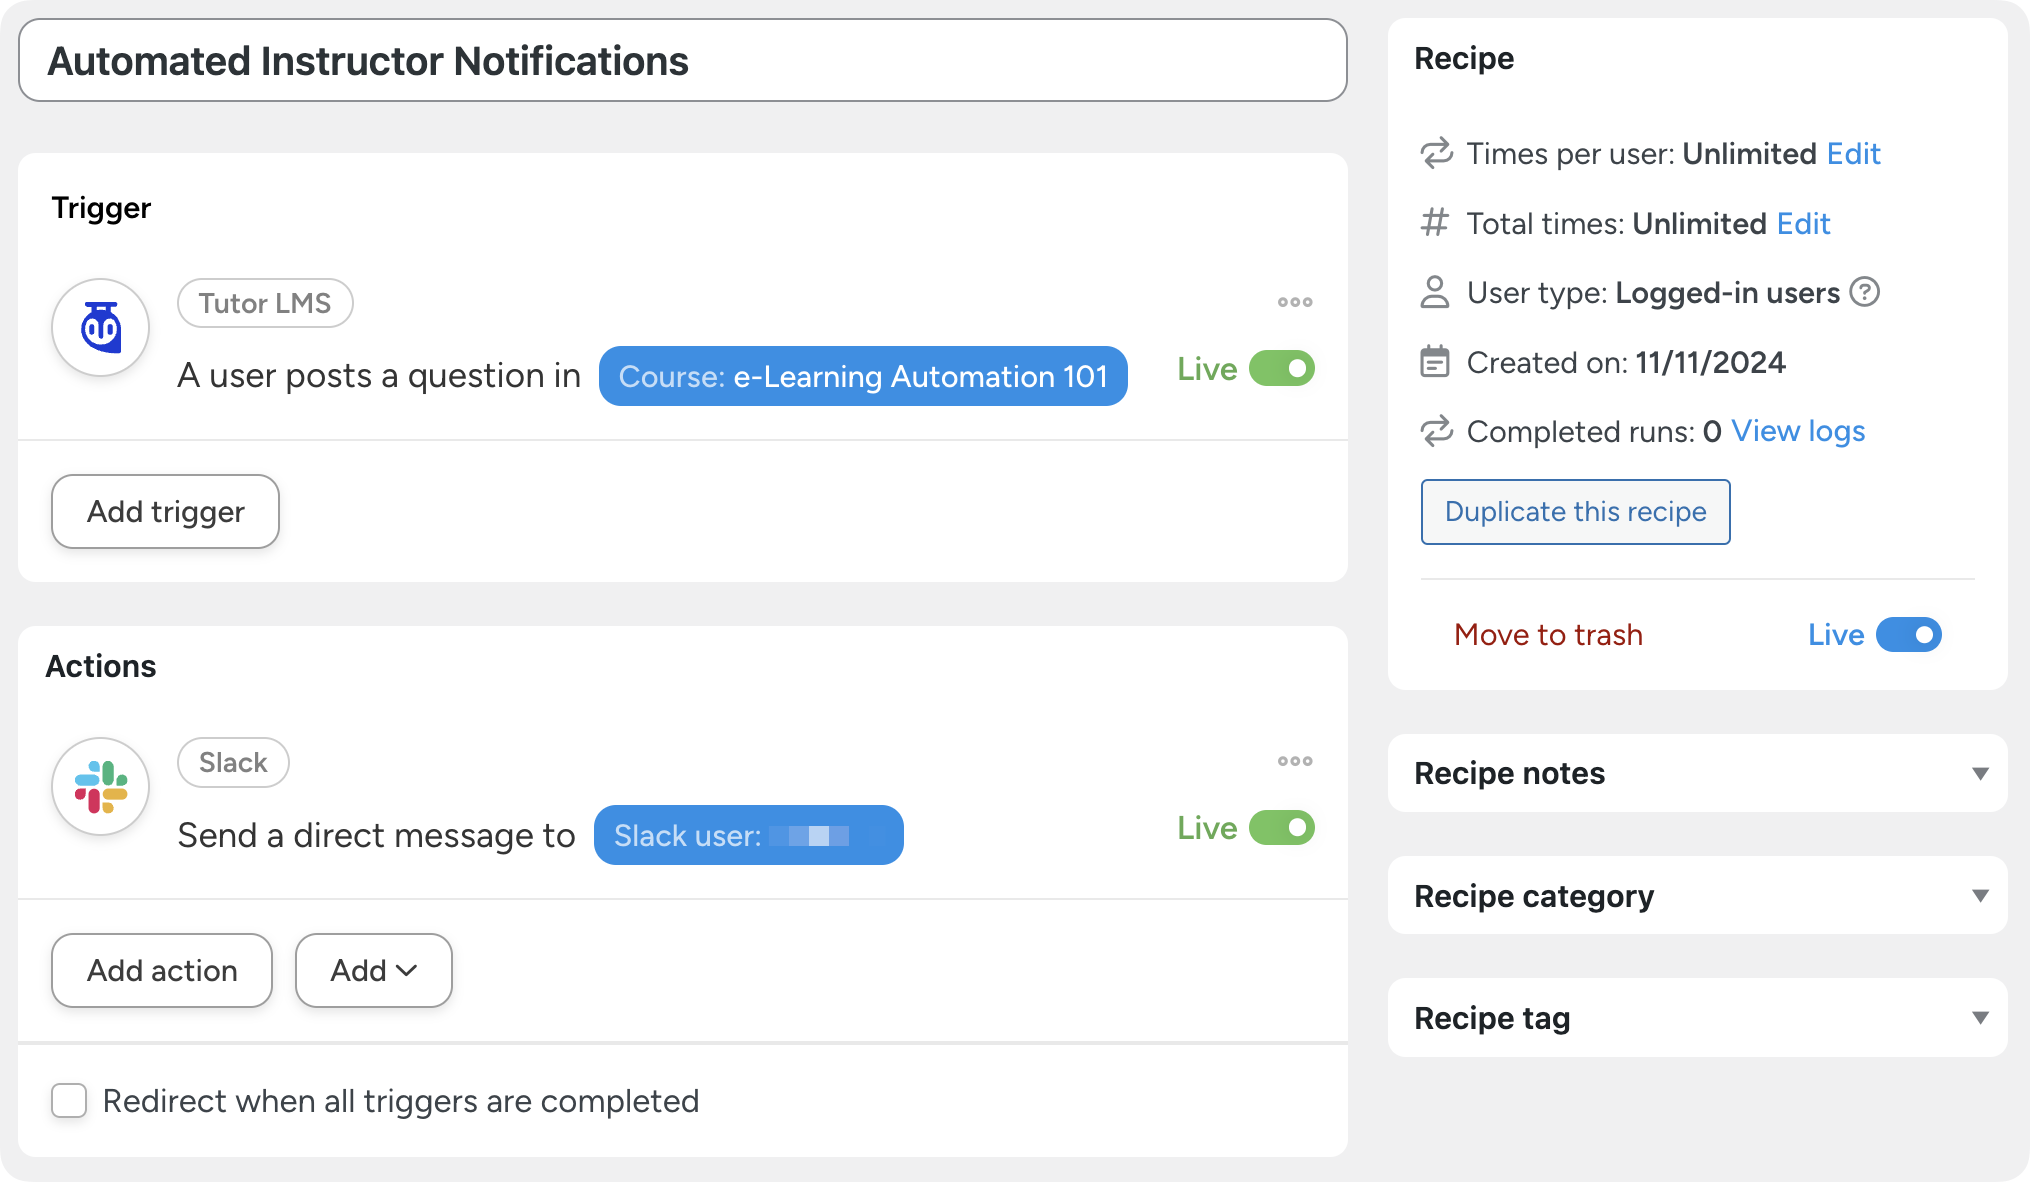This screenshot has height=1182, width=2030.
Task: Expand the Recipe category panel
Action: pos(1979,896)
